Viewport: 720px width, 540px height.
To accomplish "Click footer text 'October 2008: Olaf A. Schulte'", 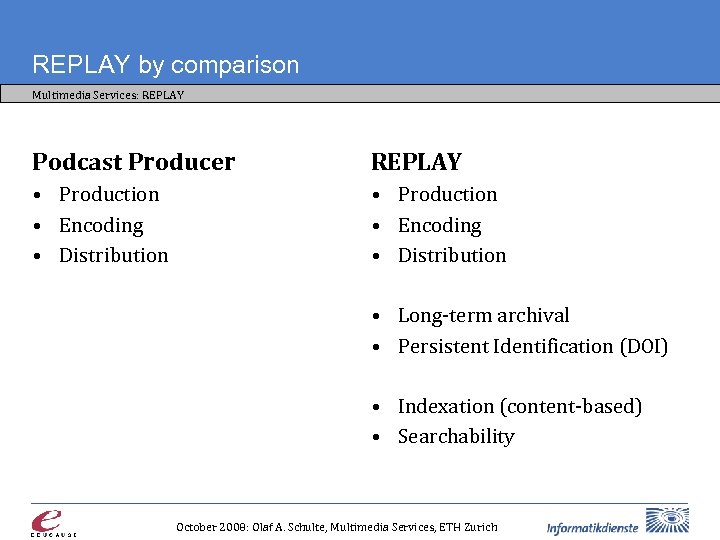I will pos(251,527).
